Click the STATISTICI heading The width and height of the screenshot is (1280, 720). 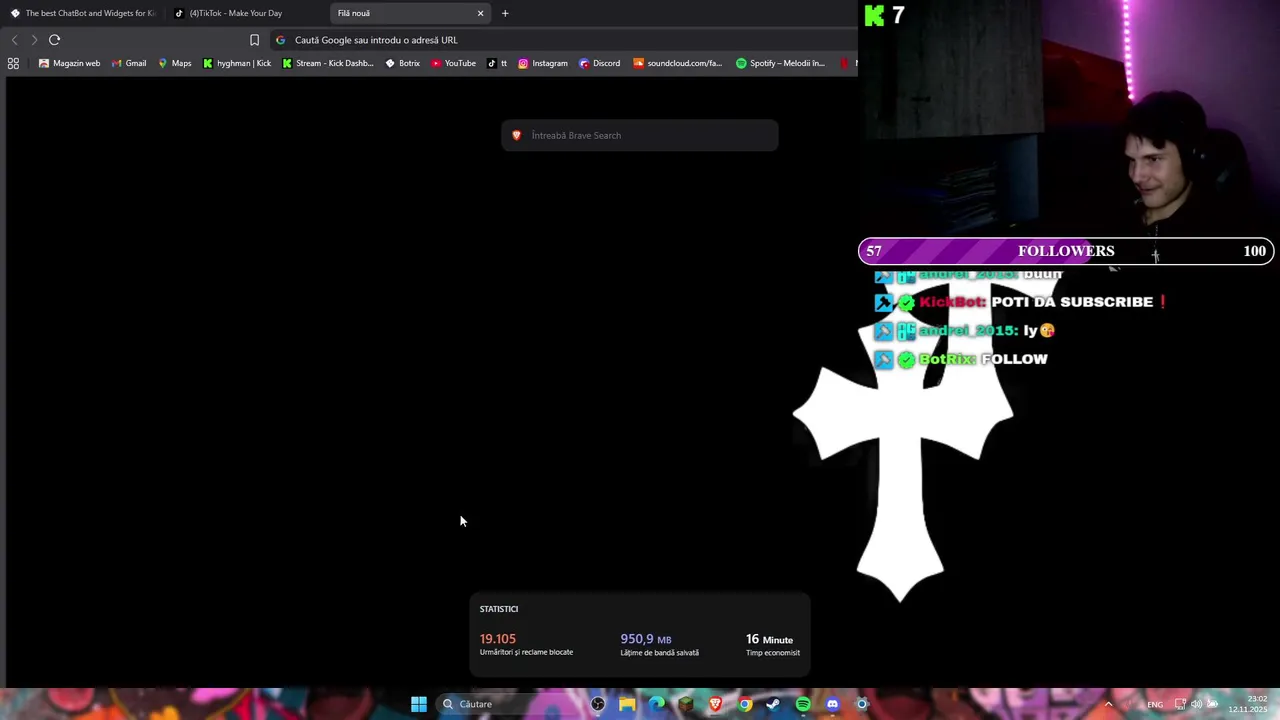(x=498, y=609)
